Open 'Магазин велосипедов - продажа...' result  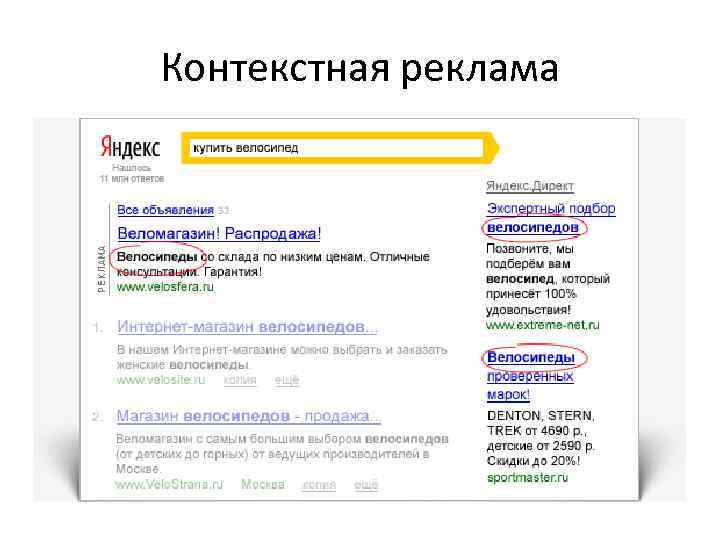coord(248,416)
